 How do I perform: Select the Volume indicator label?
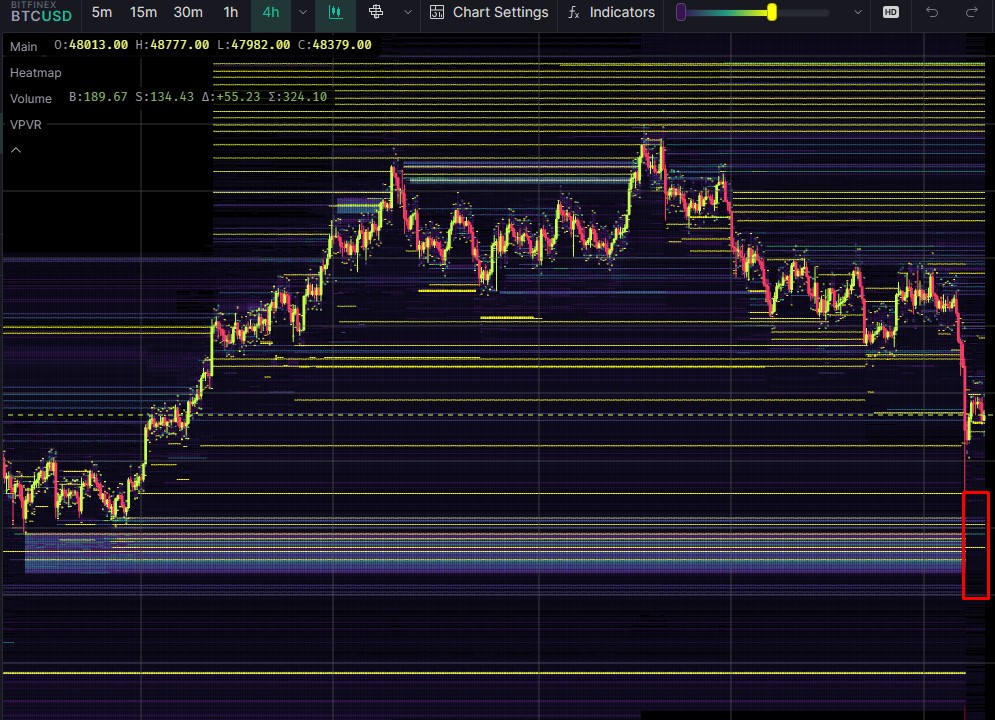(30, 98)
